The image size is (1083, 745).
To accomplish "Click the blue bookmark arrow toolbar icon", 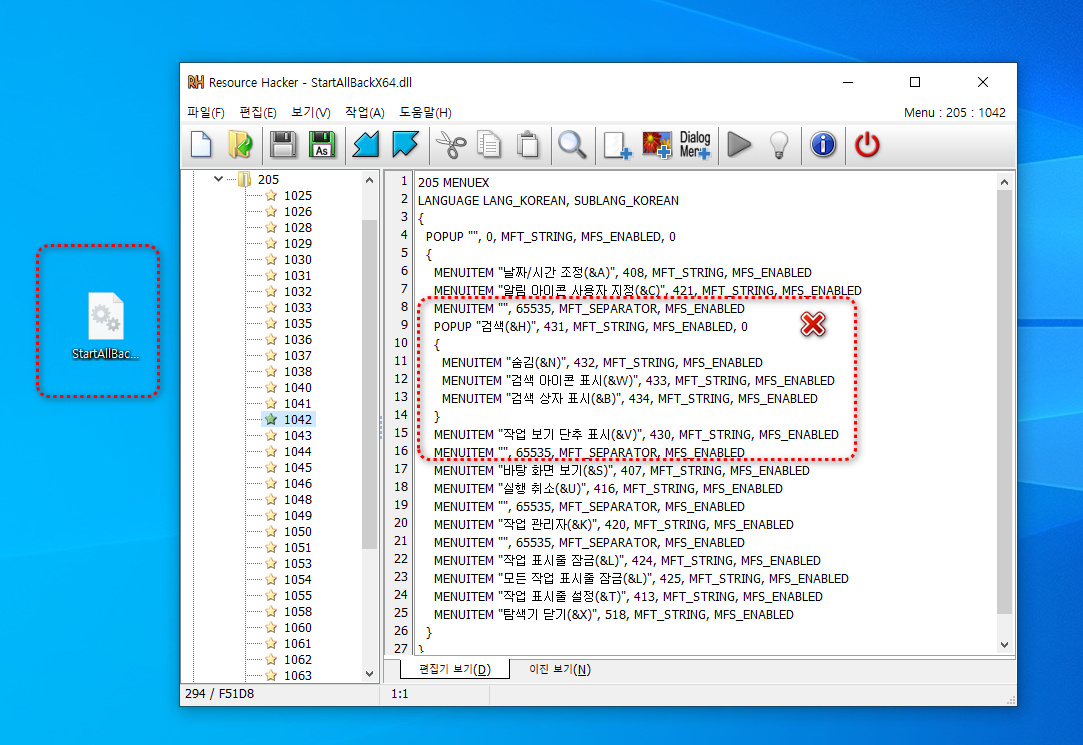I will (405, 145).
